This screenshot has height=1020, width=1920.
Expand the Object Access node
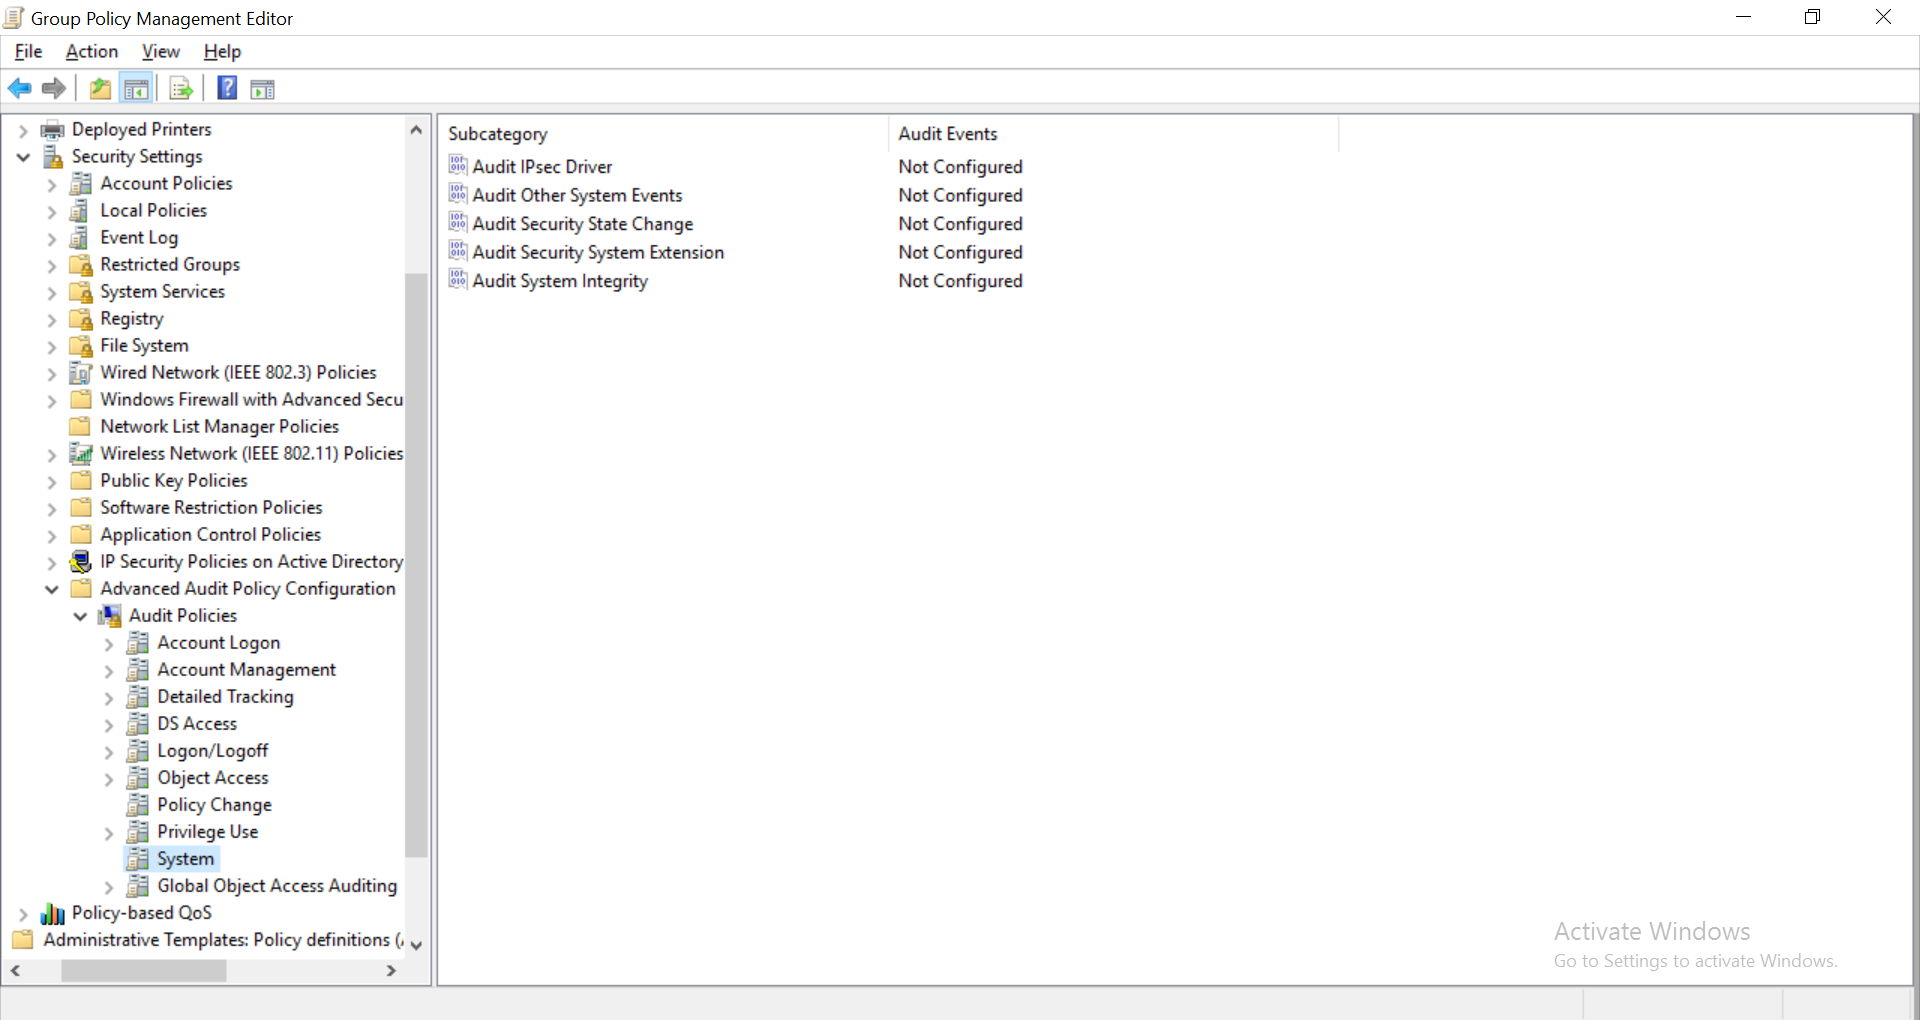(x=108, y=778)
